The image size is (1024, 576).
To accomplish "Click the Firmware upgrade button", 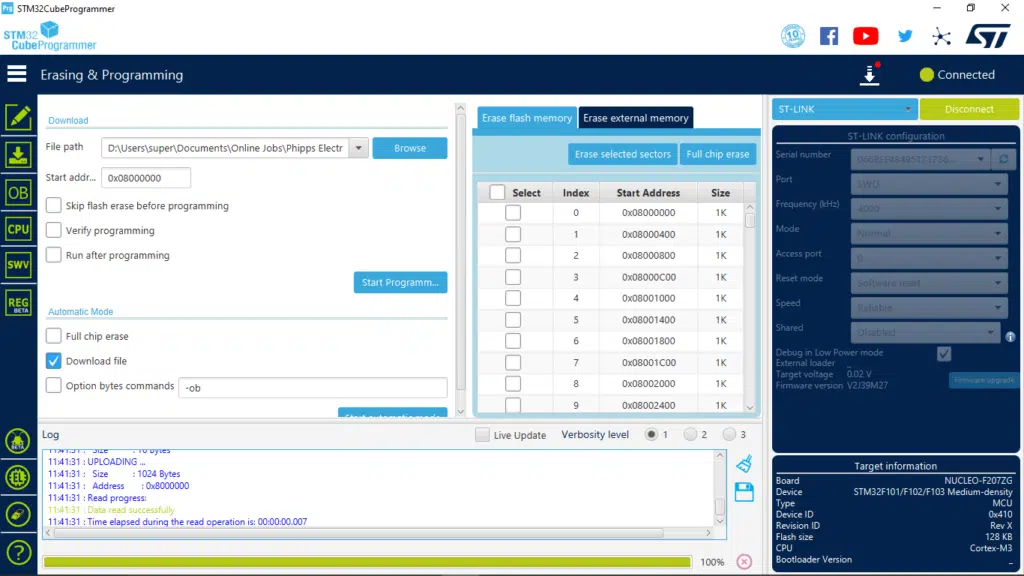I will pos(984,380).
